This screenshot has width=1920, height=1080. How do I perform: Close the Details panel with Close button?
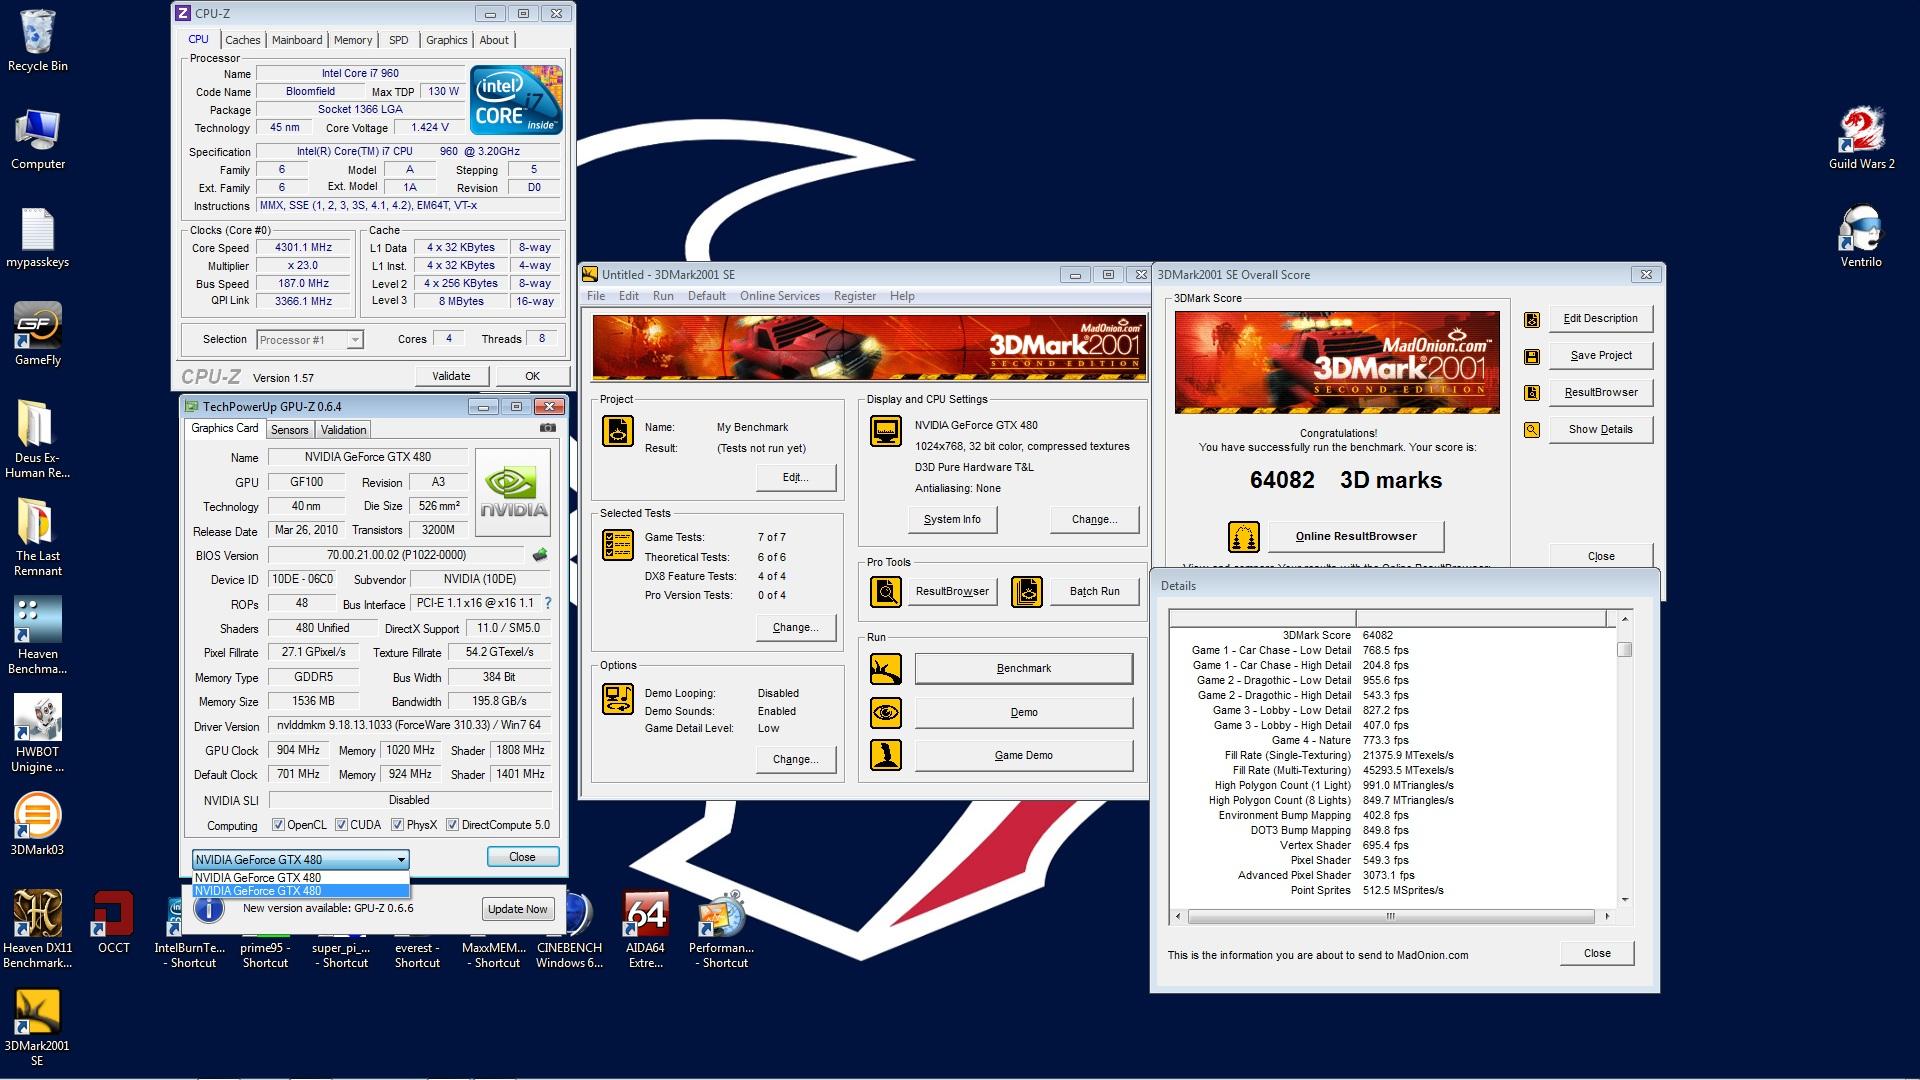point(1597,953)
